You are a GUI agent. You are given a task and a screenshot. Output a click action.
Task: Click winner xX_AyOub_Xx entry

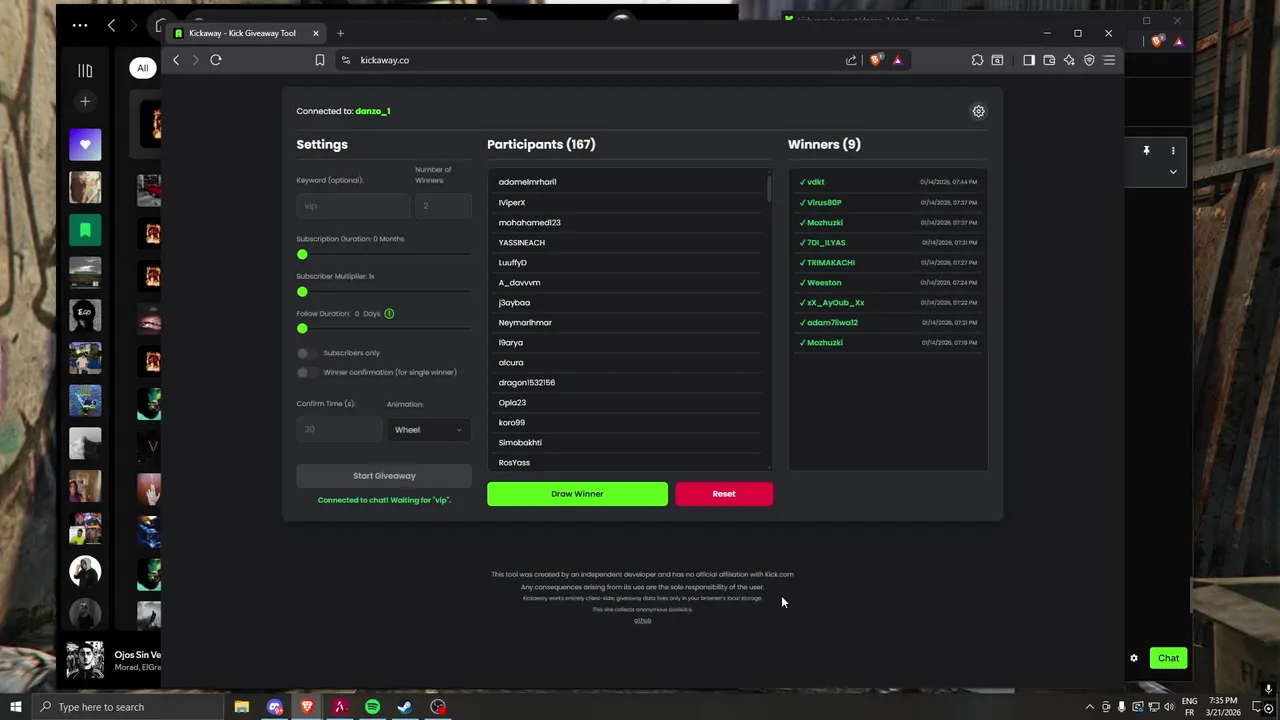click(888, 302)
